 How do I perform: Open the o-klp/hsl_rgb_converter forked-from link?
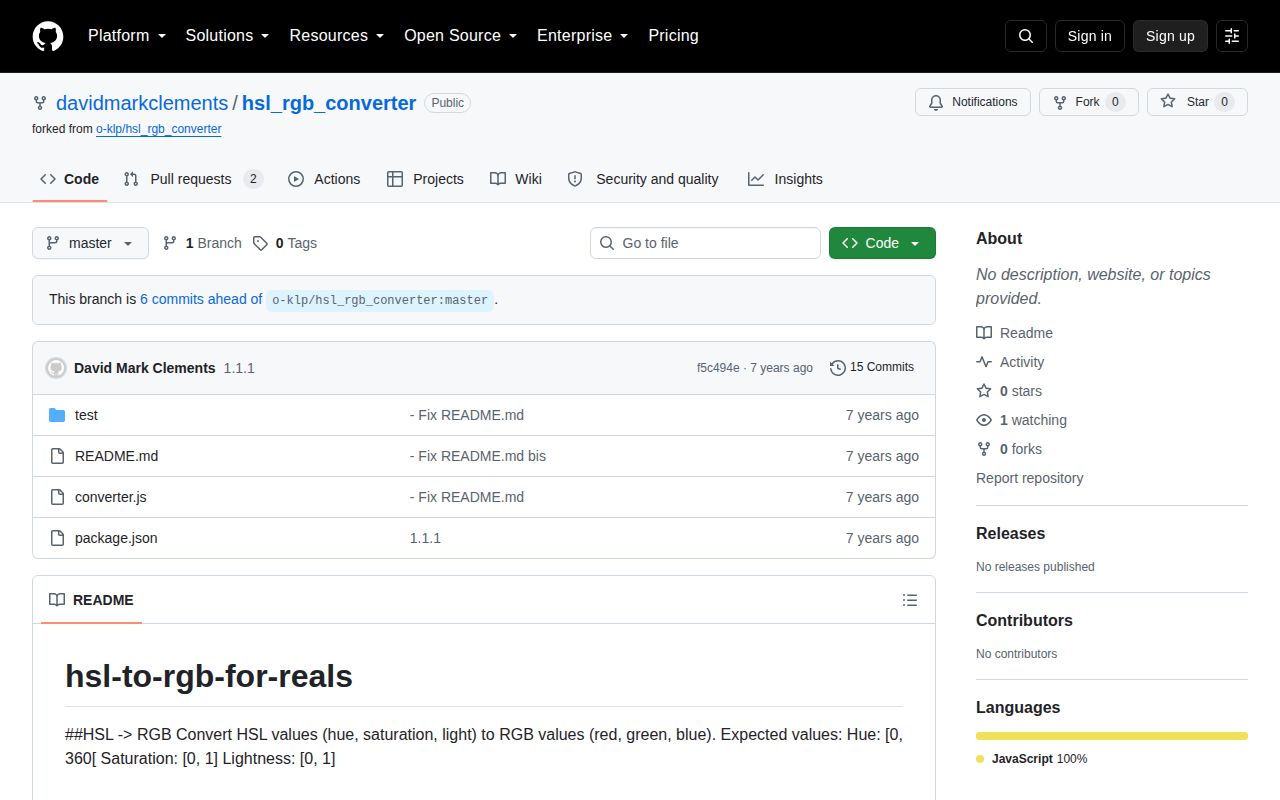pos(159,129)
